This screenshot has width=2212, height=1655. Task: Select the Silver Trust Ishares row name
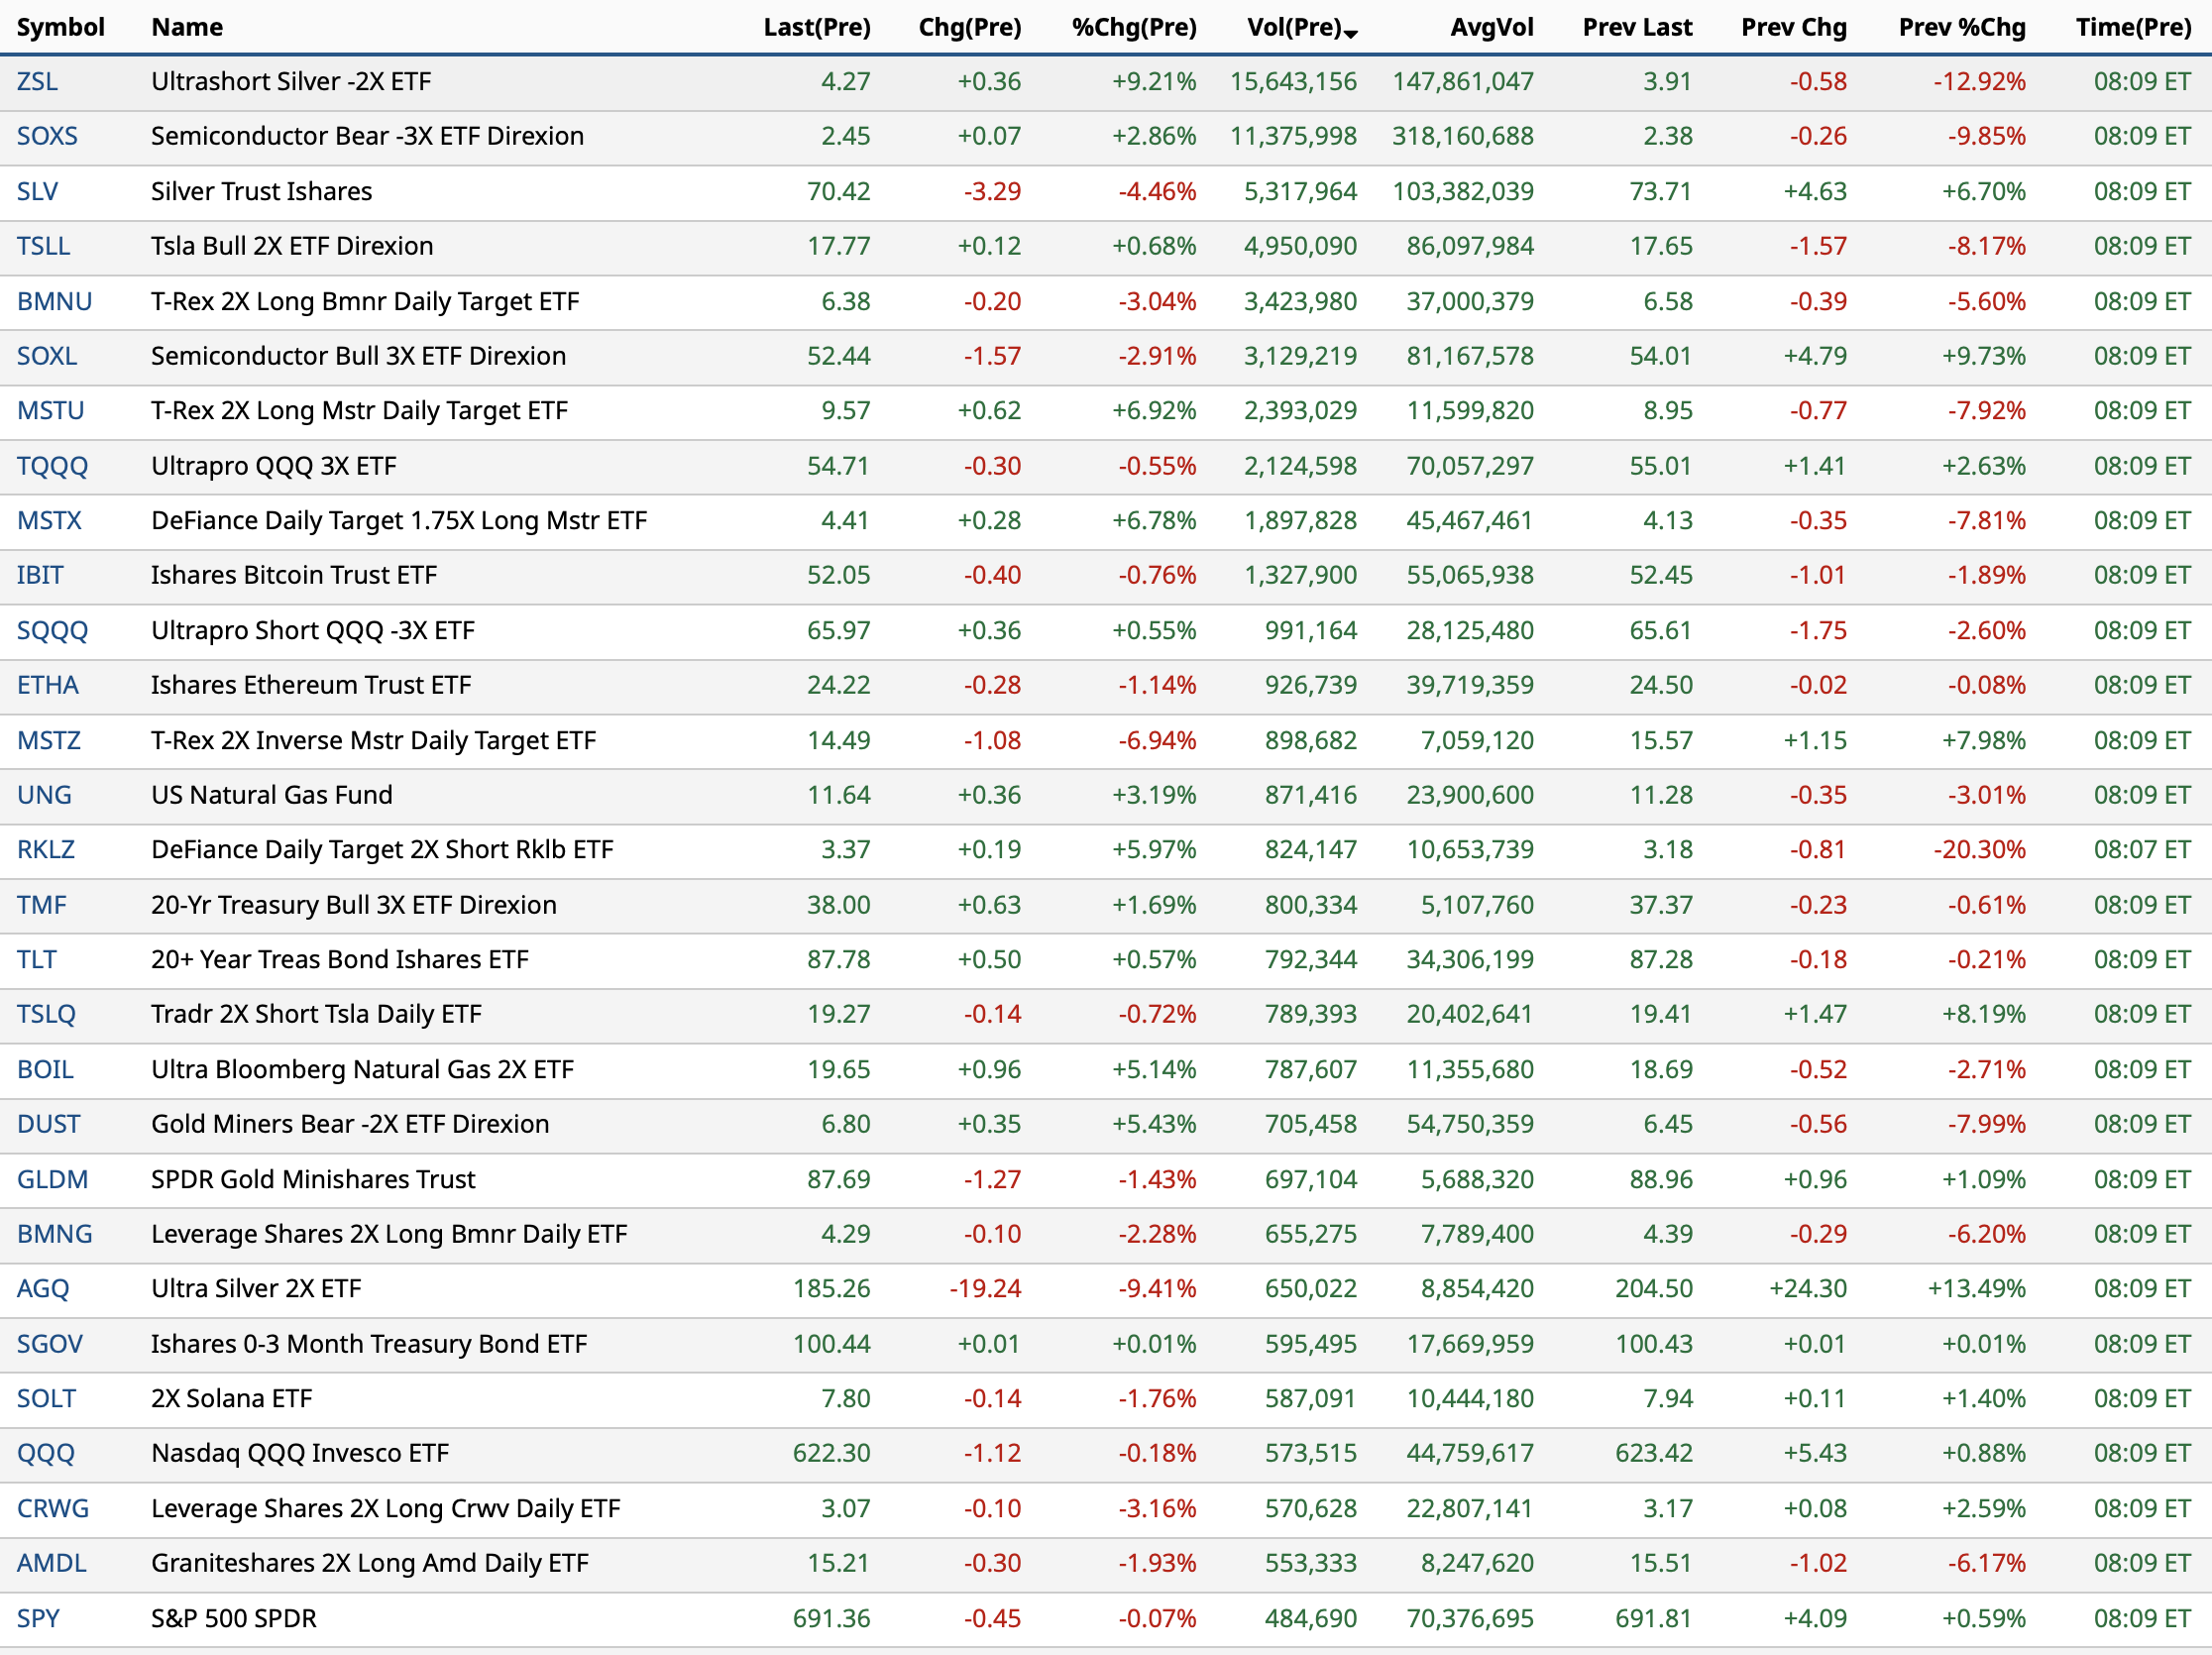click(x=261, y=191)
